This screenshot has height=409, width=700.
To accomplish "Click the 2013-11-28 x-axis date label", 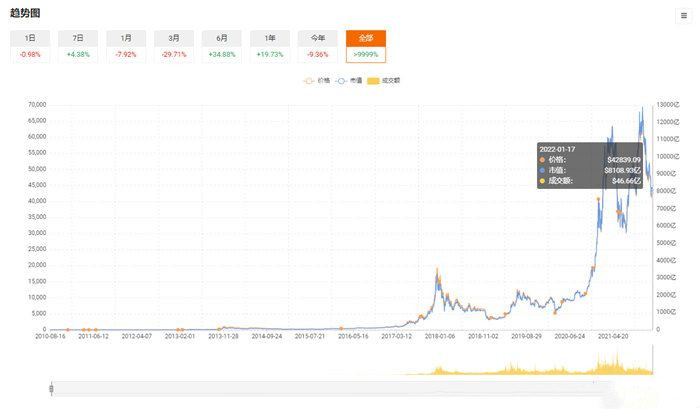I will (223, 336).
